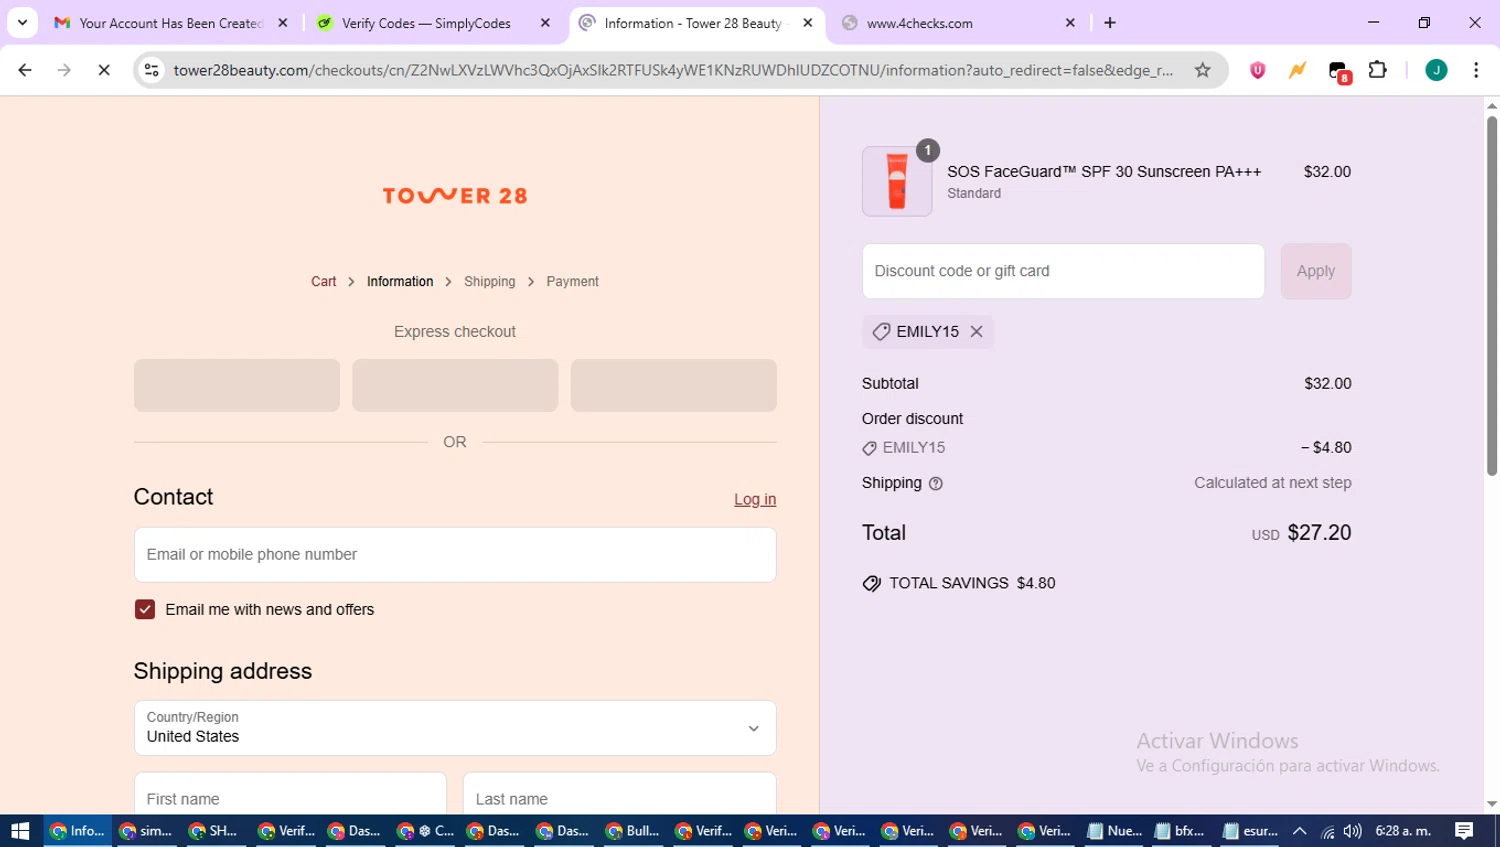The height and width of the screenshot is (847, 1500).
Task: Open the pink shield U extension
Action: click(1258, 70)
